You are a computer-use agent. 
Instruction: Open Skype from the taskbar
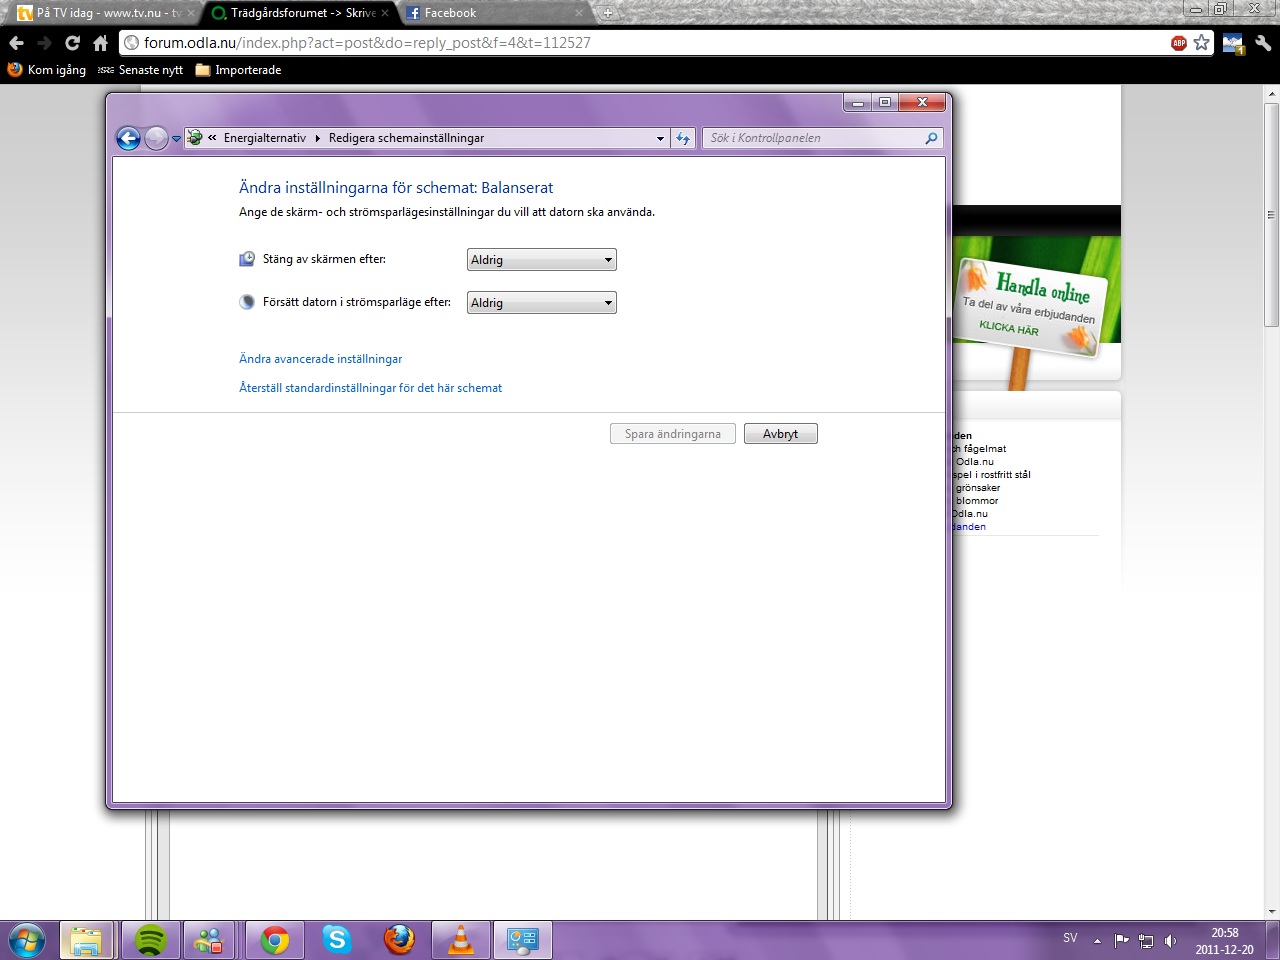click(337, 940)
